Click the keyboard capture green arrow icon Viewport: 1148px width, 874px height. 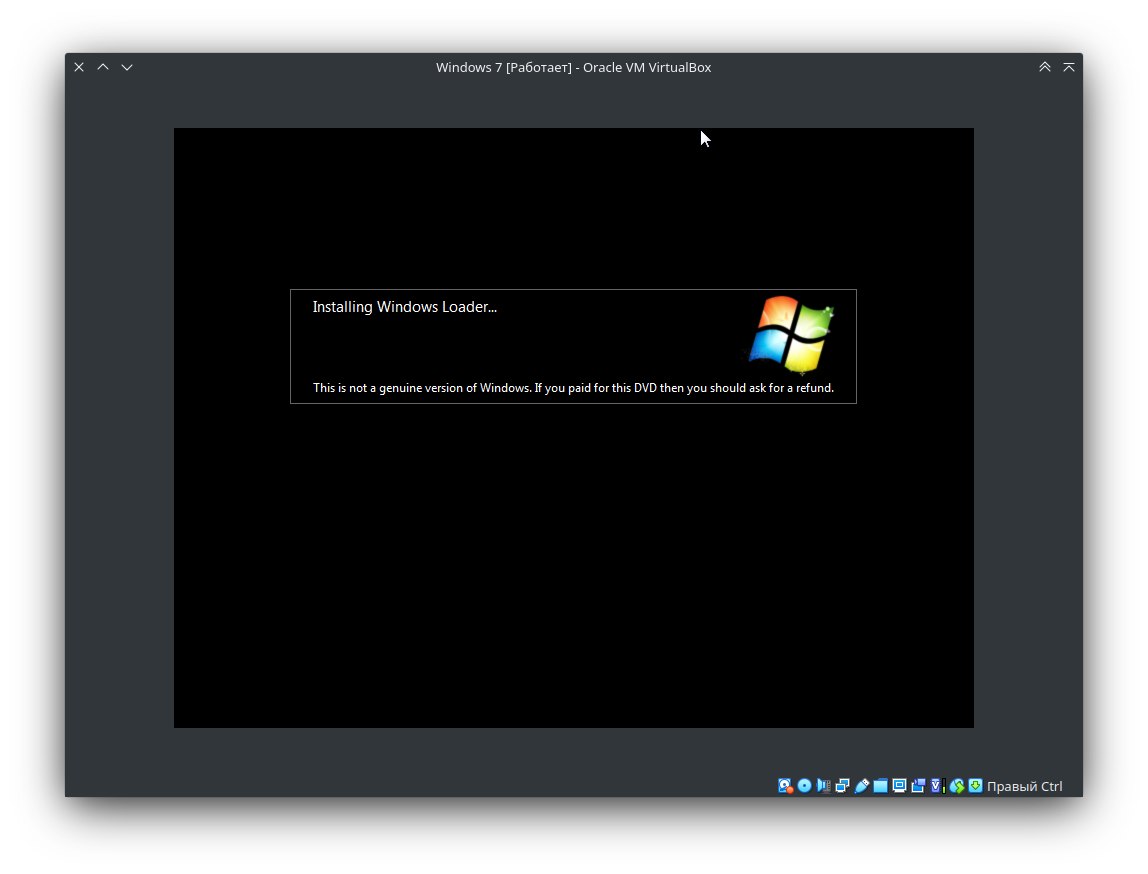coord(975,786)
